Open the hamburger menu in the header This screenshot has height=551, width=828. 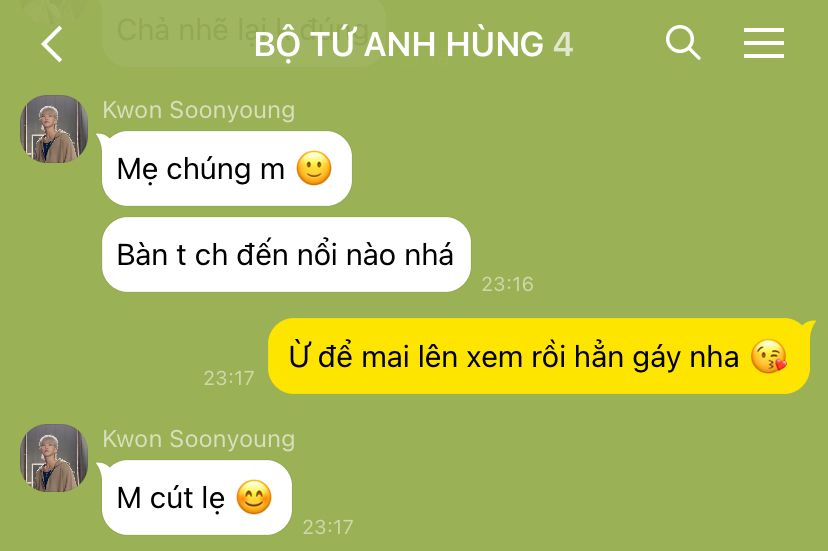[x=764, y=43]
